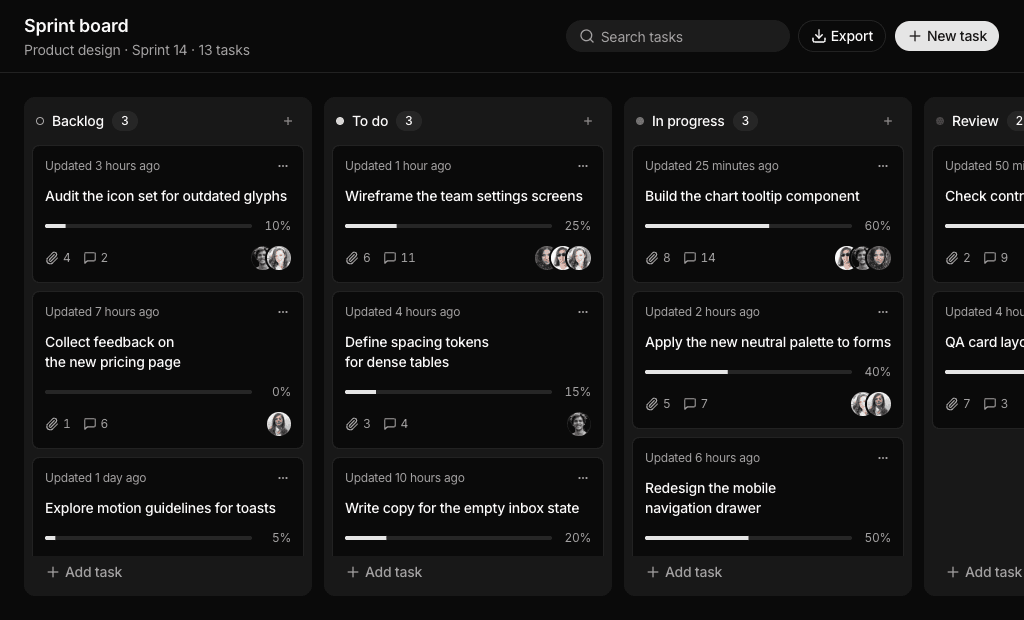This screenshot has width=1024, height=620.
Task: Click assignee avatars on Wireframe team settings card
Action: coord(563,258)
